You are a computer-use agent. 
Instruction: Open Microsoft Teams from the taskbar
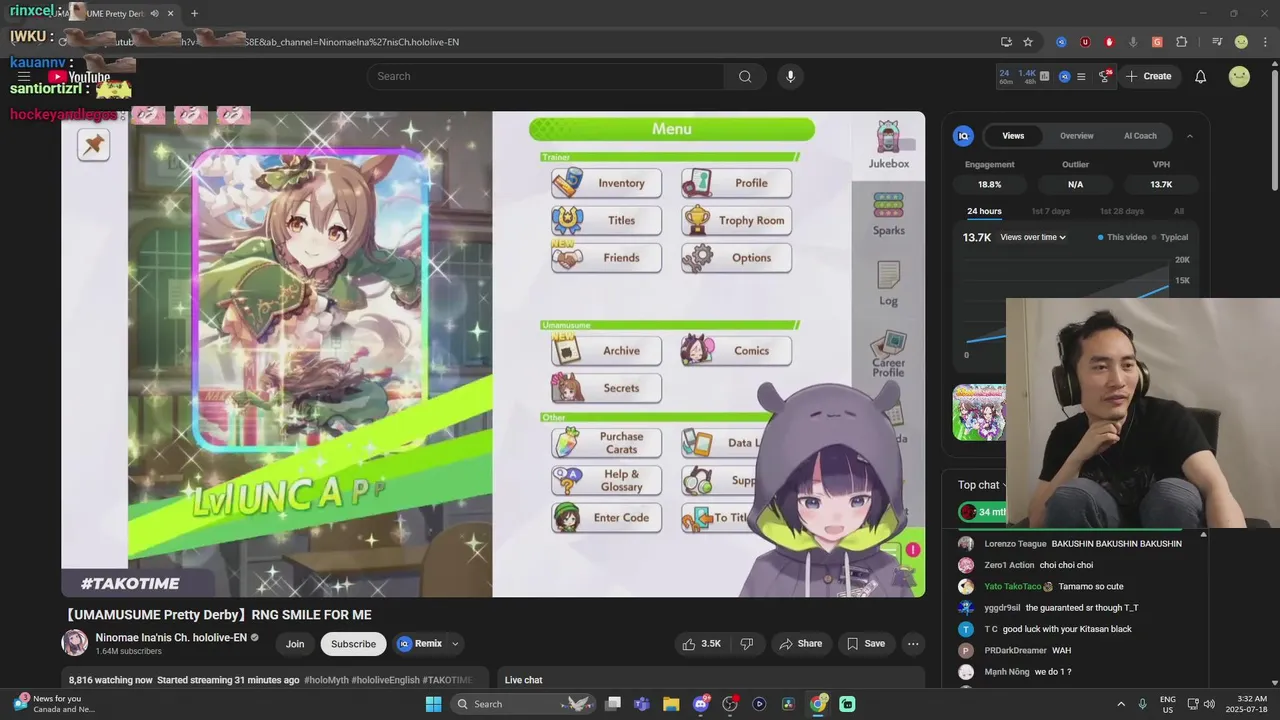[642, 704]
